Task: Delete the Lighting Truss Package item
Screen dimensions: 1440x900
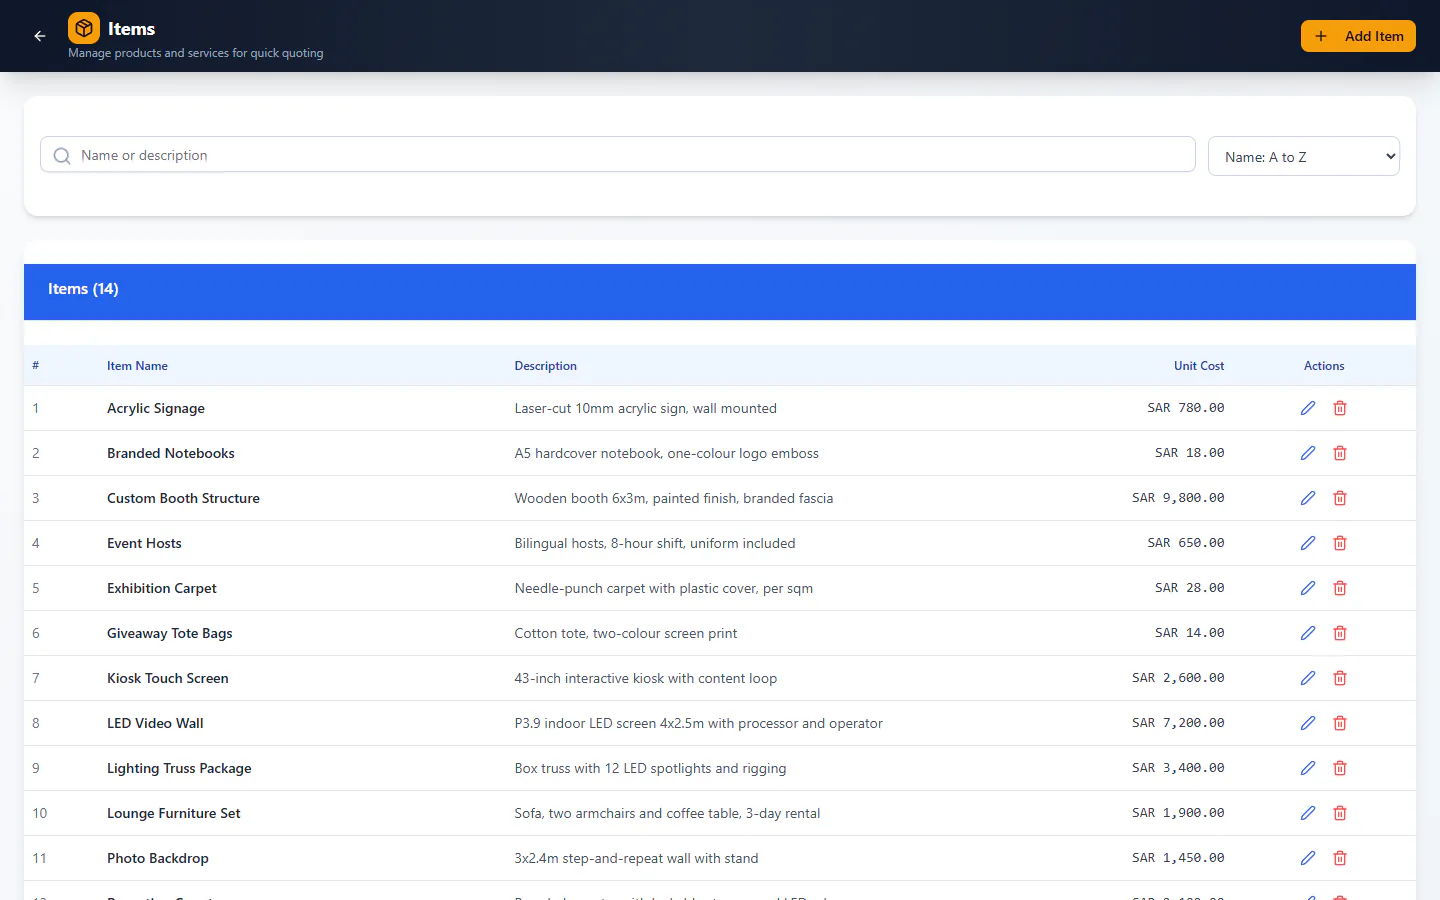Action: coord(1340,768)
